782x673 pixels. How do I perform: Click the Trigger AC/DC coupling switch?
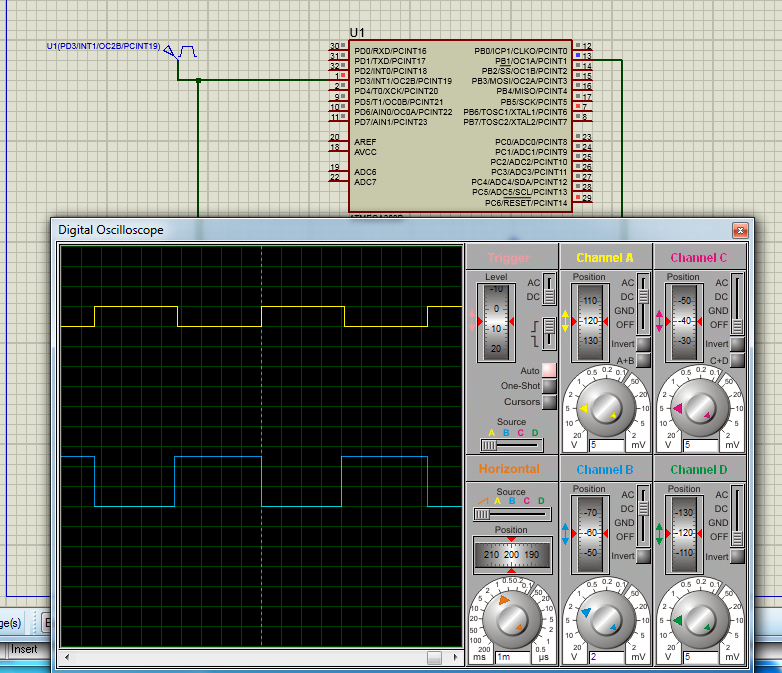549,289
